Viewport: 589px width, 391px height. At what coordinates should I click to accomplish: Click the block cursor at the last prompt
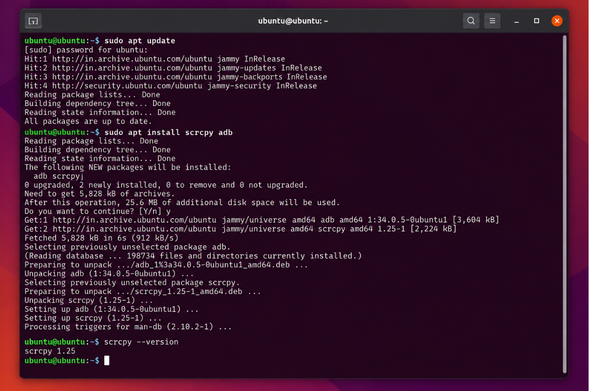click(107, 361)
